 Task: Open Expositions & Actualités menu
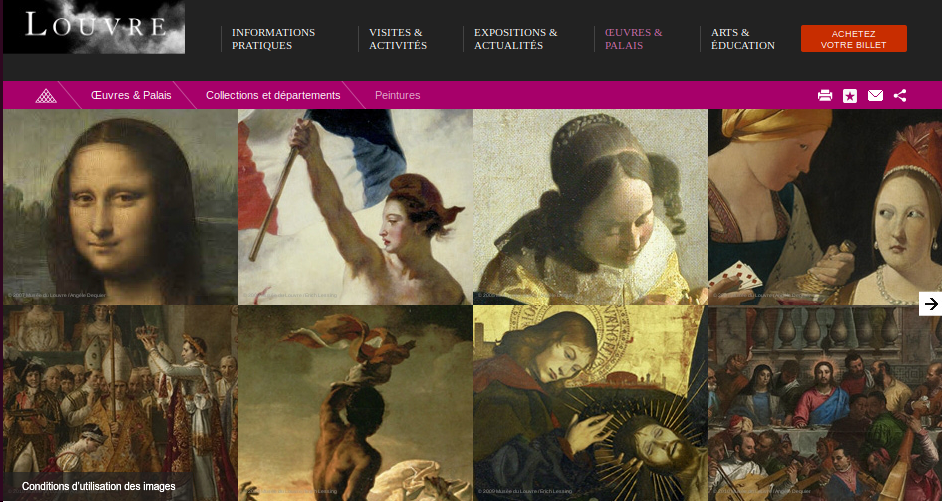coord(515,39)
